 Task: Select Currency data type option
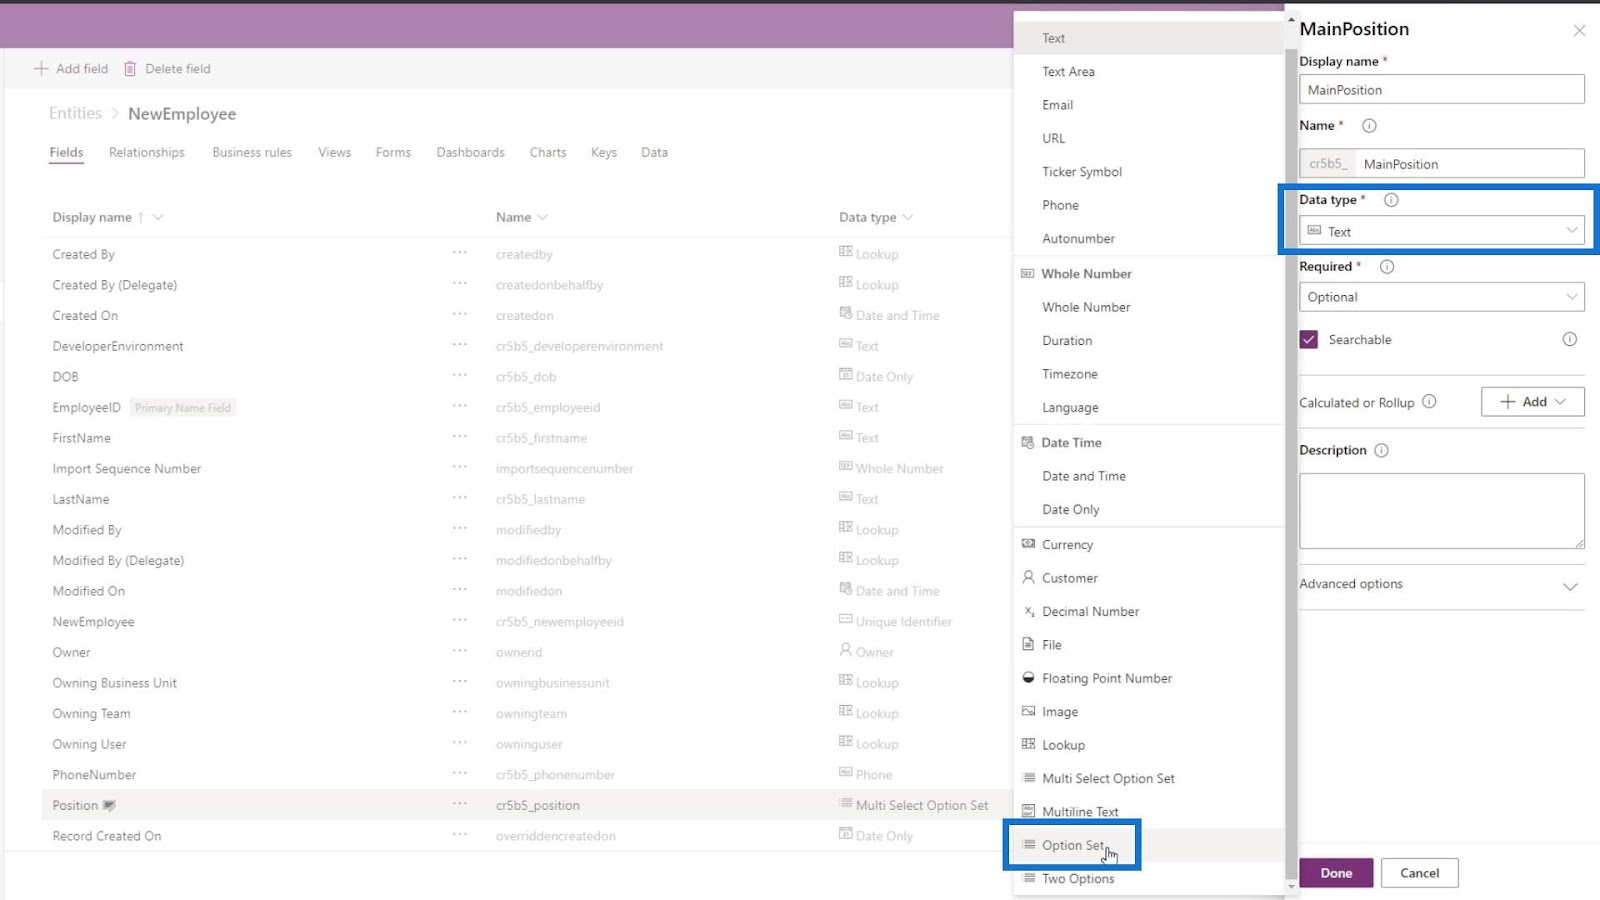click(1148, 545)
